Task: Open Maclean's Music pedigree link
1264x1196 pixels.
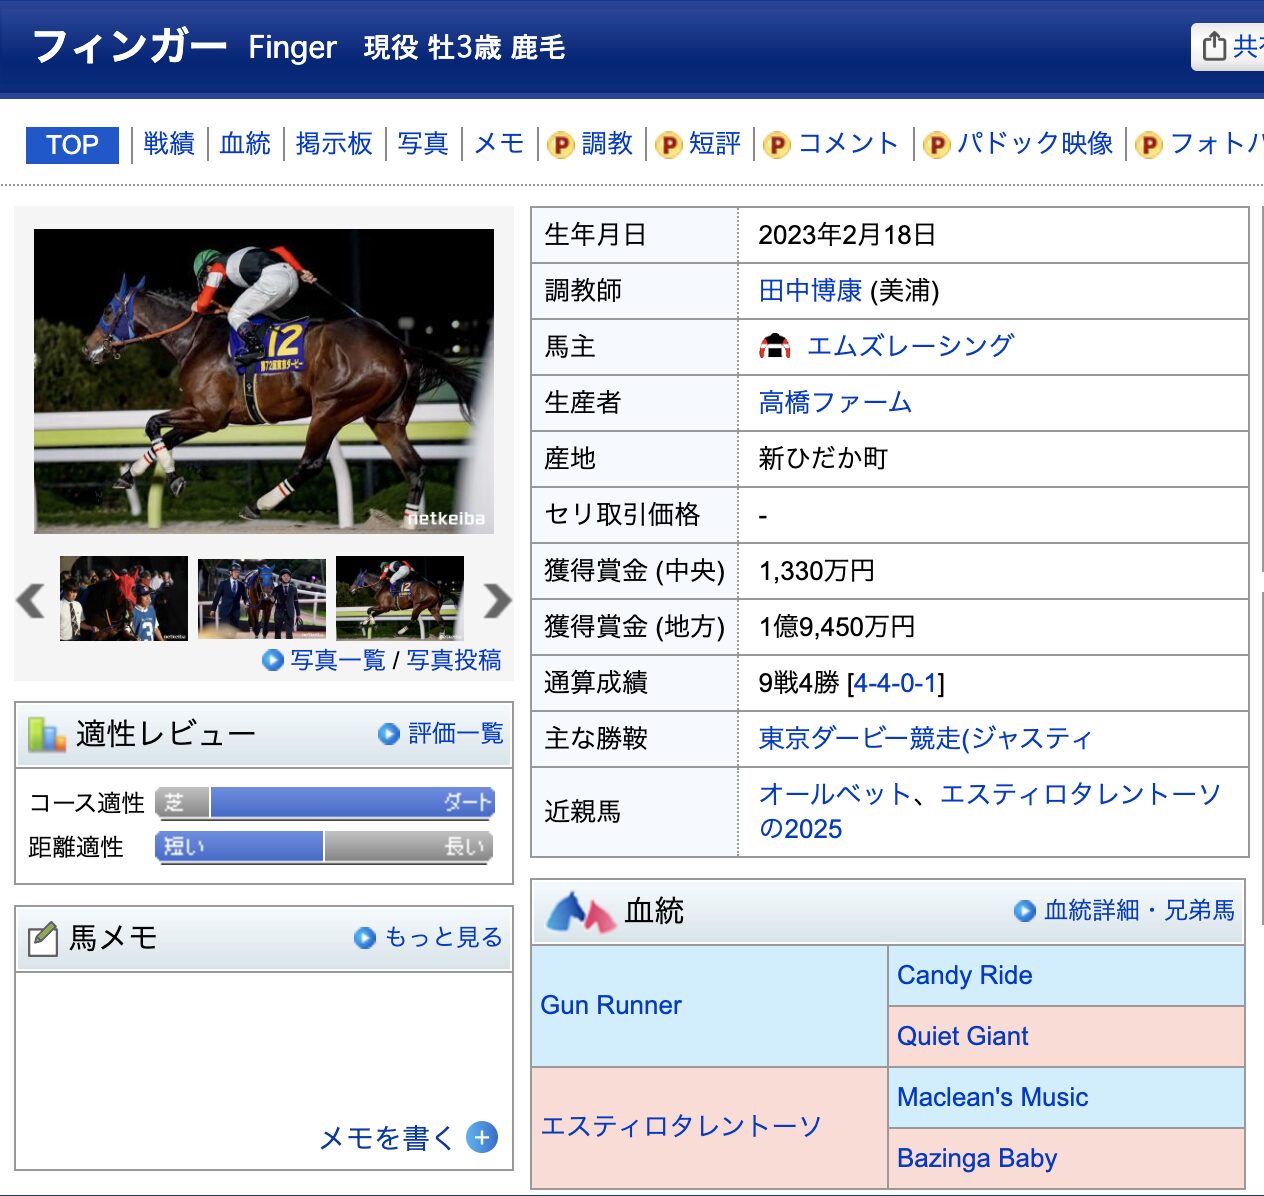Action: click(x=992, y=1097)
